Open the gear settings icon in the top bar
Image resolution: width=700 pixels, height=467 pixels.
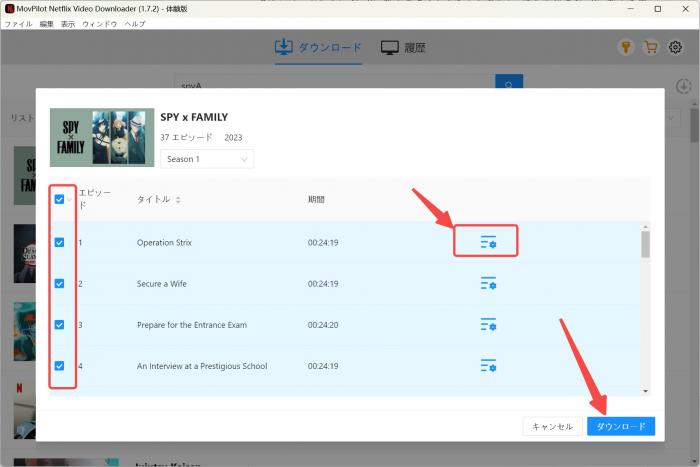point(675,47)
